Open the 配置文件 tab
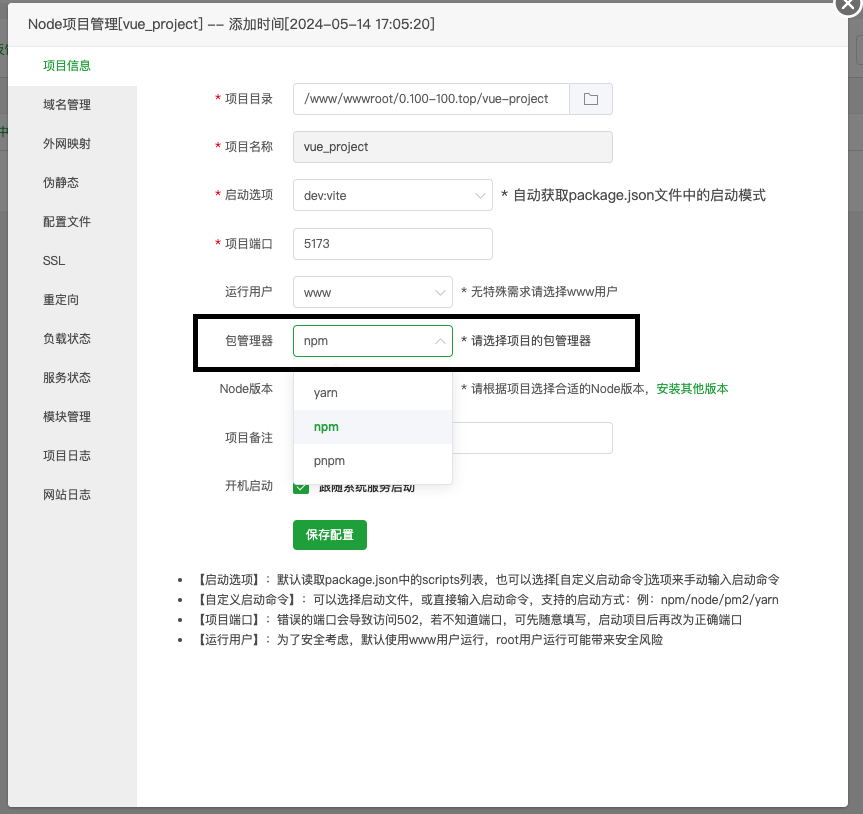 [72, 222]
